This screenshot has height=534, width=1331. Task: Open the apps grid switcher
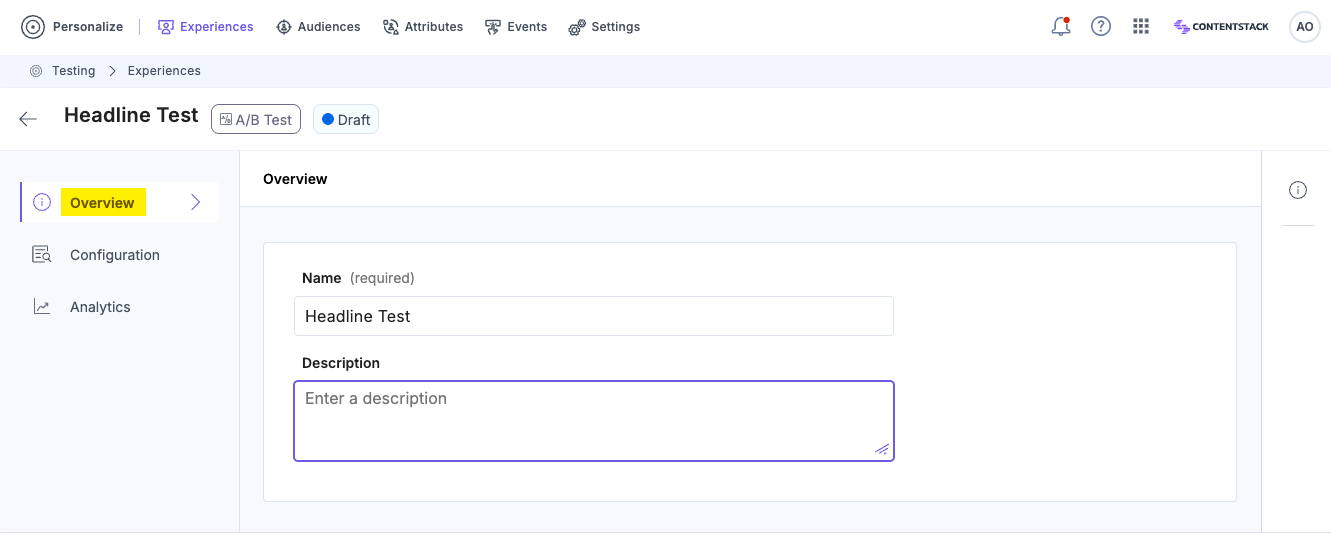point(1141,27)
